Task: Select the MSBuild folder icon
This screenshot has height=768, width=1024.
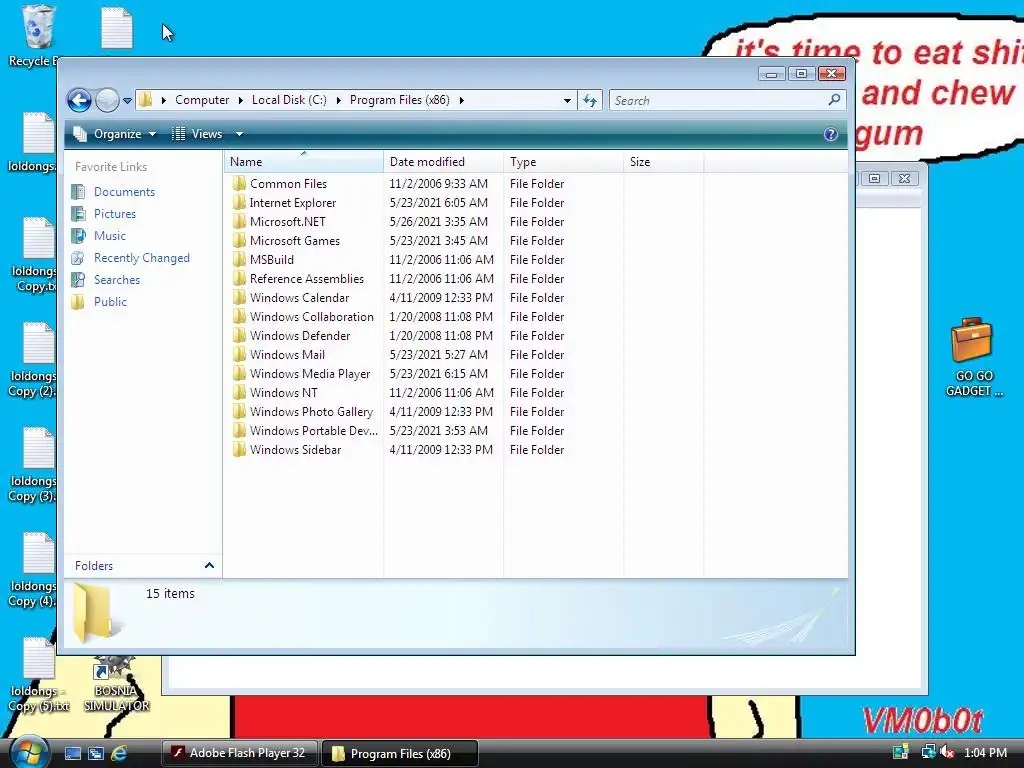Action: click(239, 259)
